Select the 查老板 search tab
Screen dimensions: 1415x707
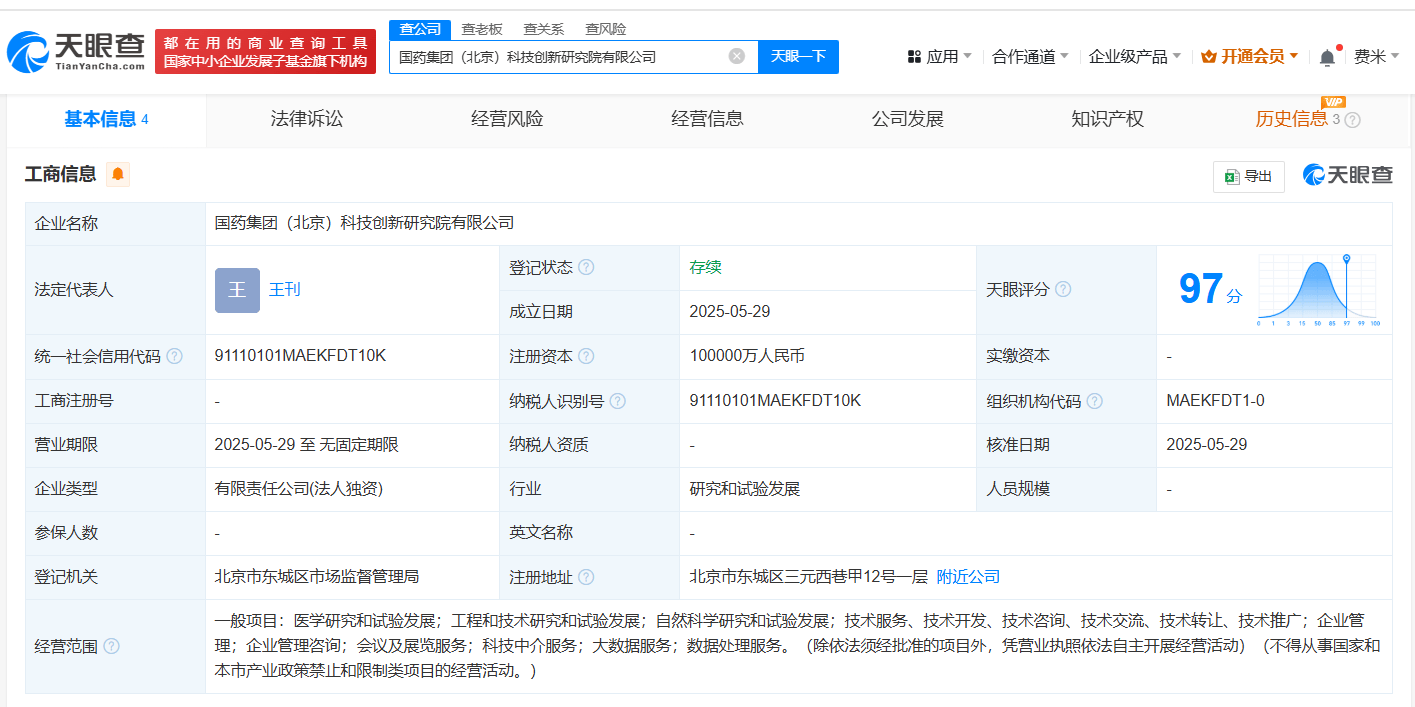[x=482, y=29]
